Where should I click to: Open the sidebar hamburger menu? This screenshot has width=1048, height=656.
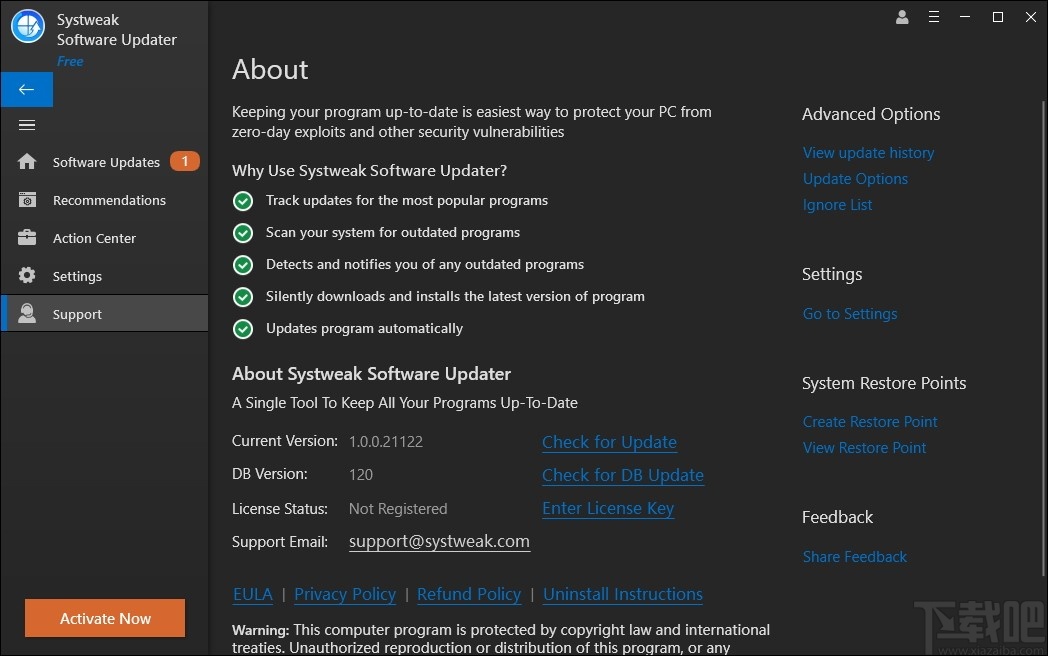(27, 125)
